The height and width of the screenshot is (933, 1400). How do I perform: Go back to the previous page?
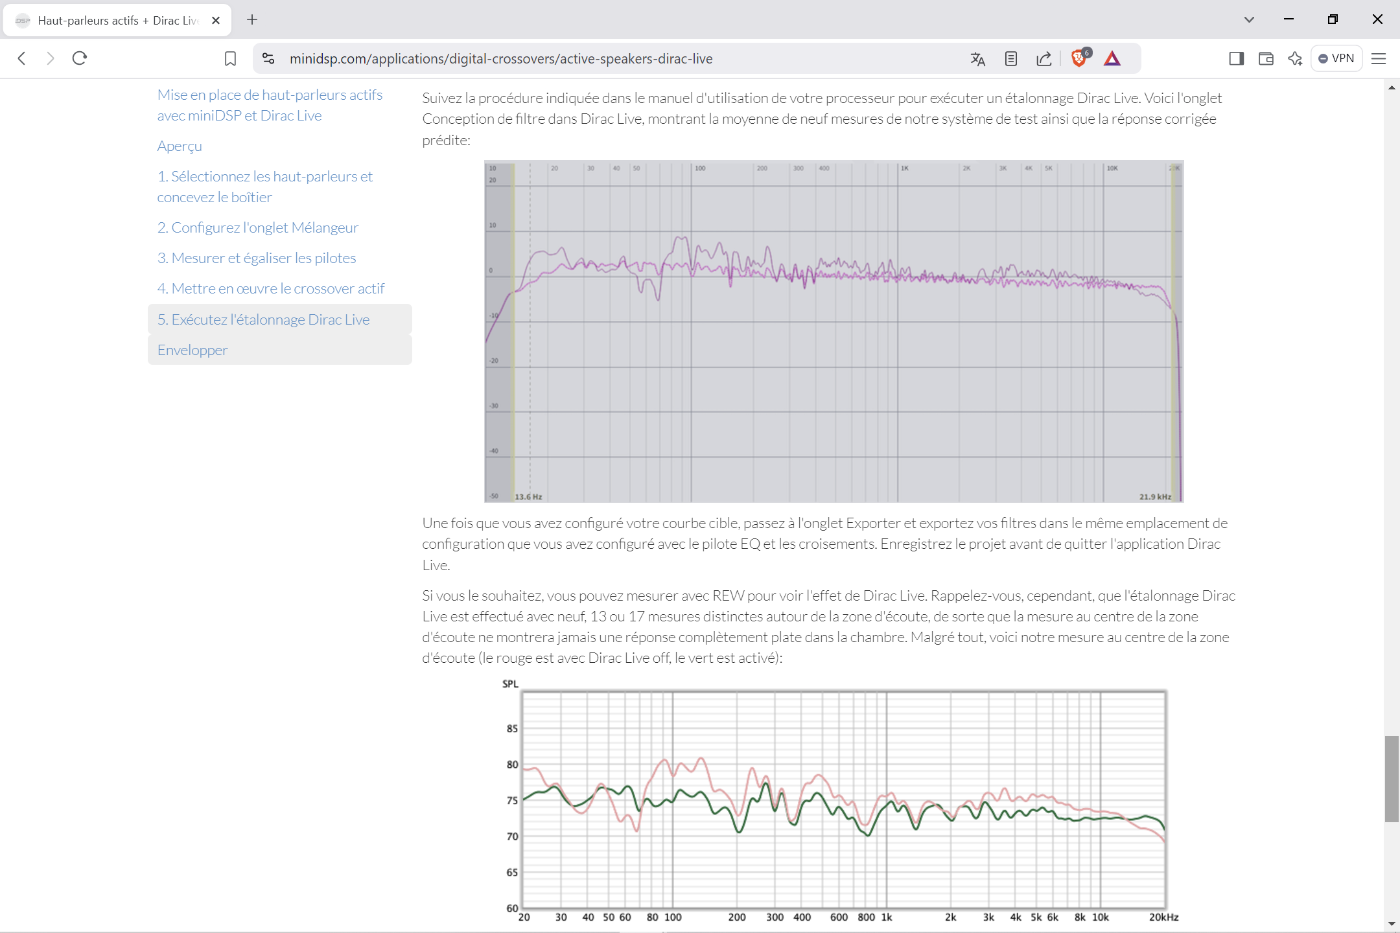(22, 58)
